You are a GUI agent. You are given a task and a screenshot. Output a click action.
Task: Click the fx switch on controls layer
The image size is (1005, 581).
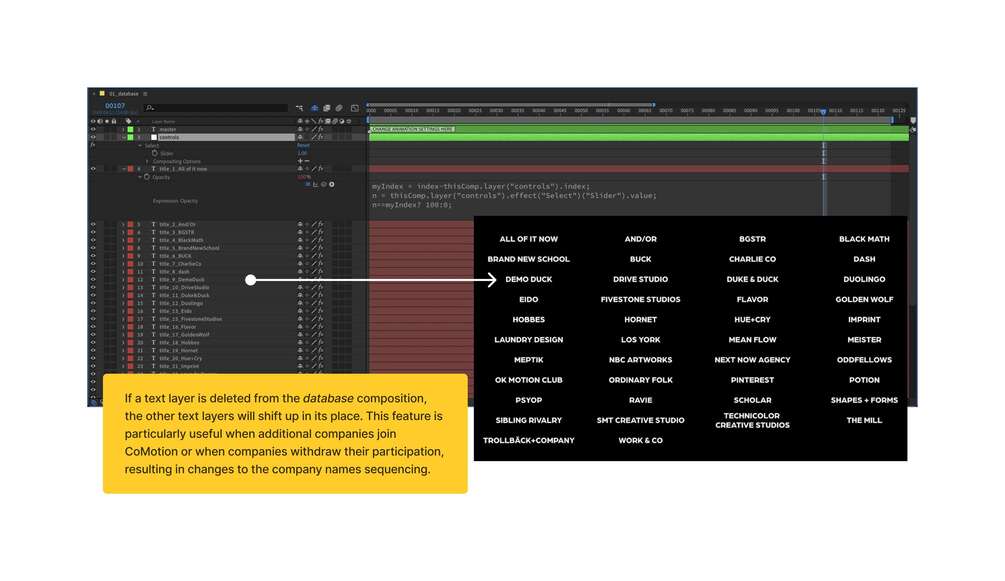point(320,137)
